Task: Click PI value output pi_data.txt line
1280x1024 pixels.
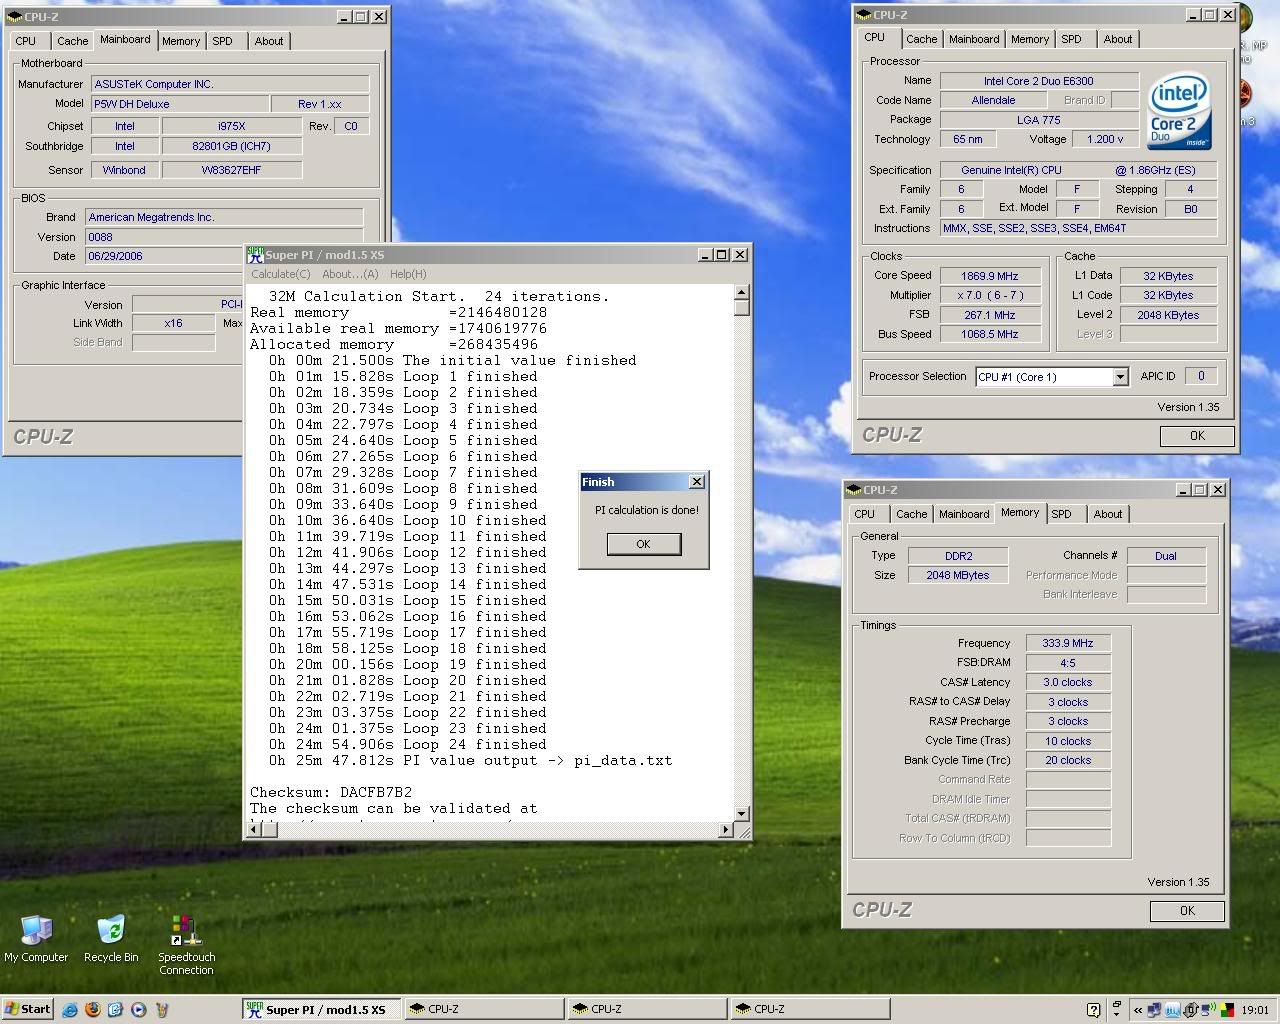Action: tap(470, 760)
